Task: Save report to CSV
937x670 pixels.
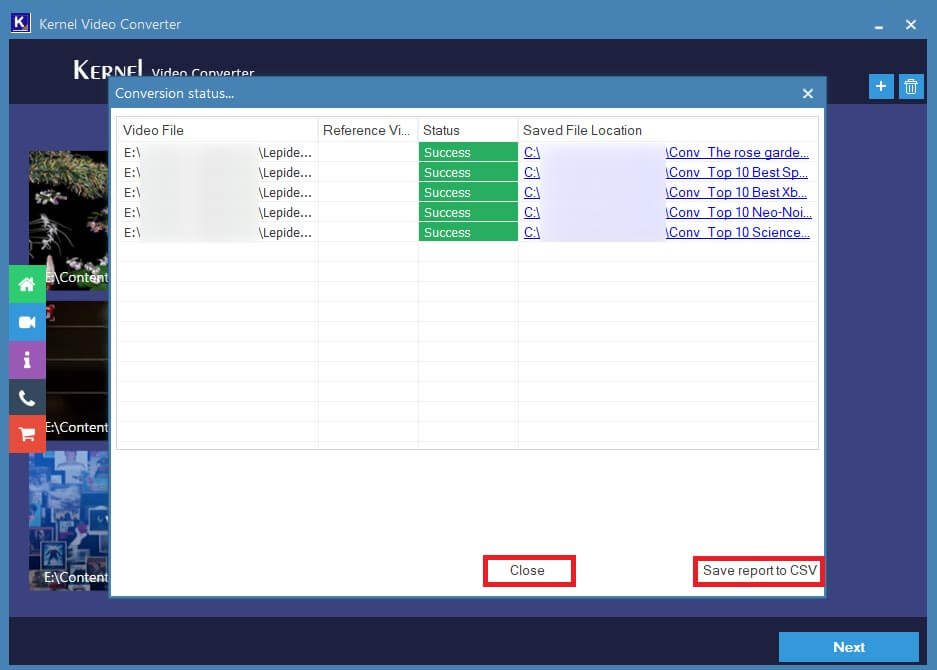Action: [759, 571]
